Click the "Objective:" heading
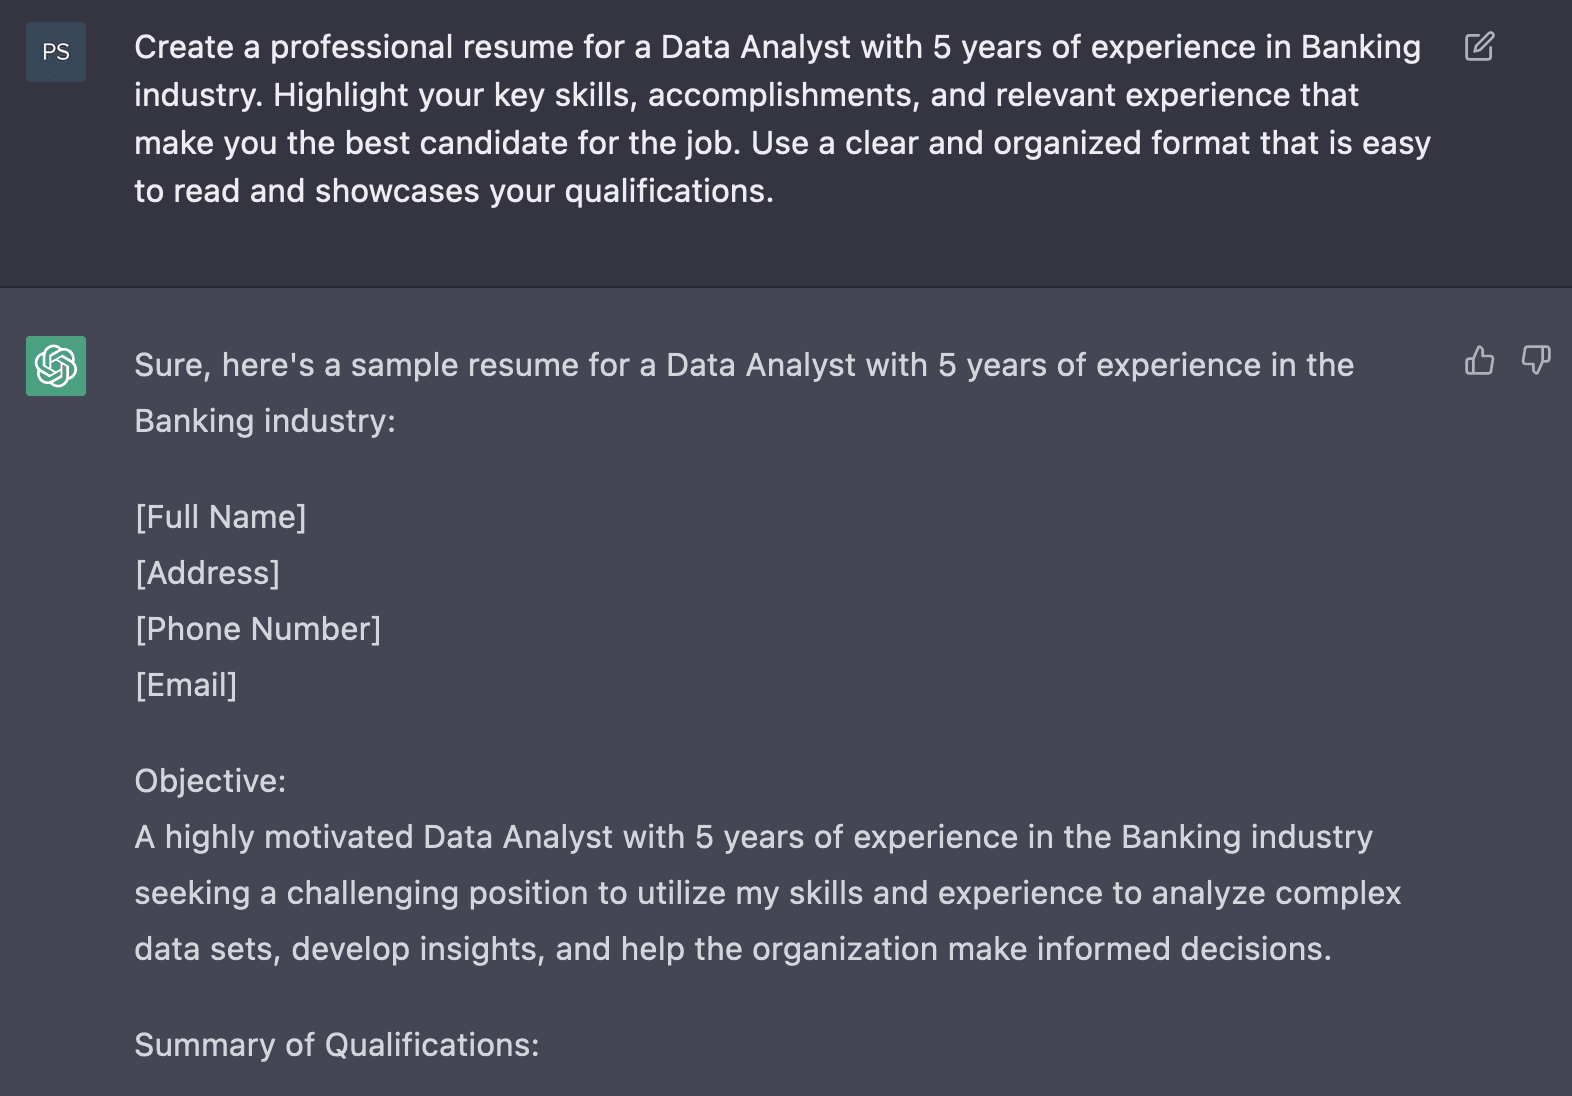 click(210, 781)
